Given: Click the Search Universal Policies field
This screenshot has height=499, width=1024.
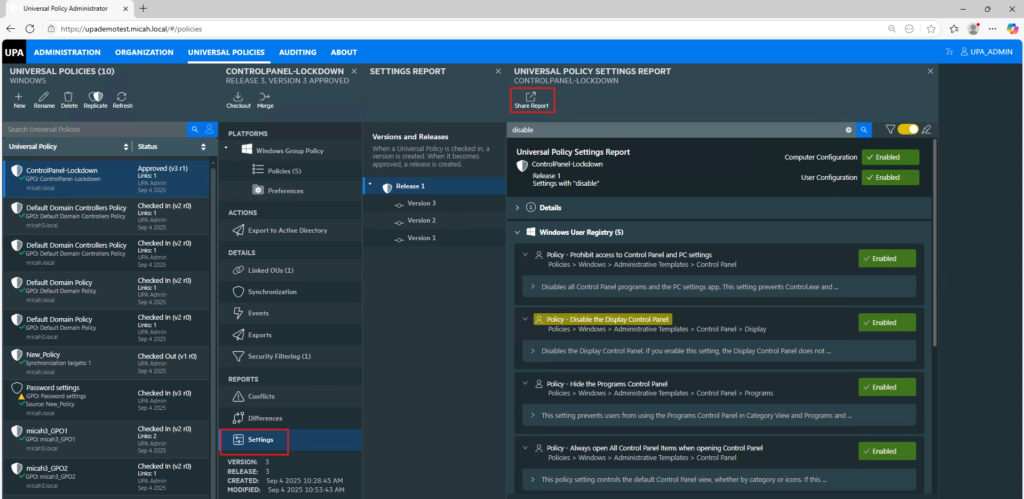Looking at the screenshot, I should (x=95, y=130).
